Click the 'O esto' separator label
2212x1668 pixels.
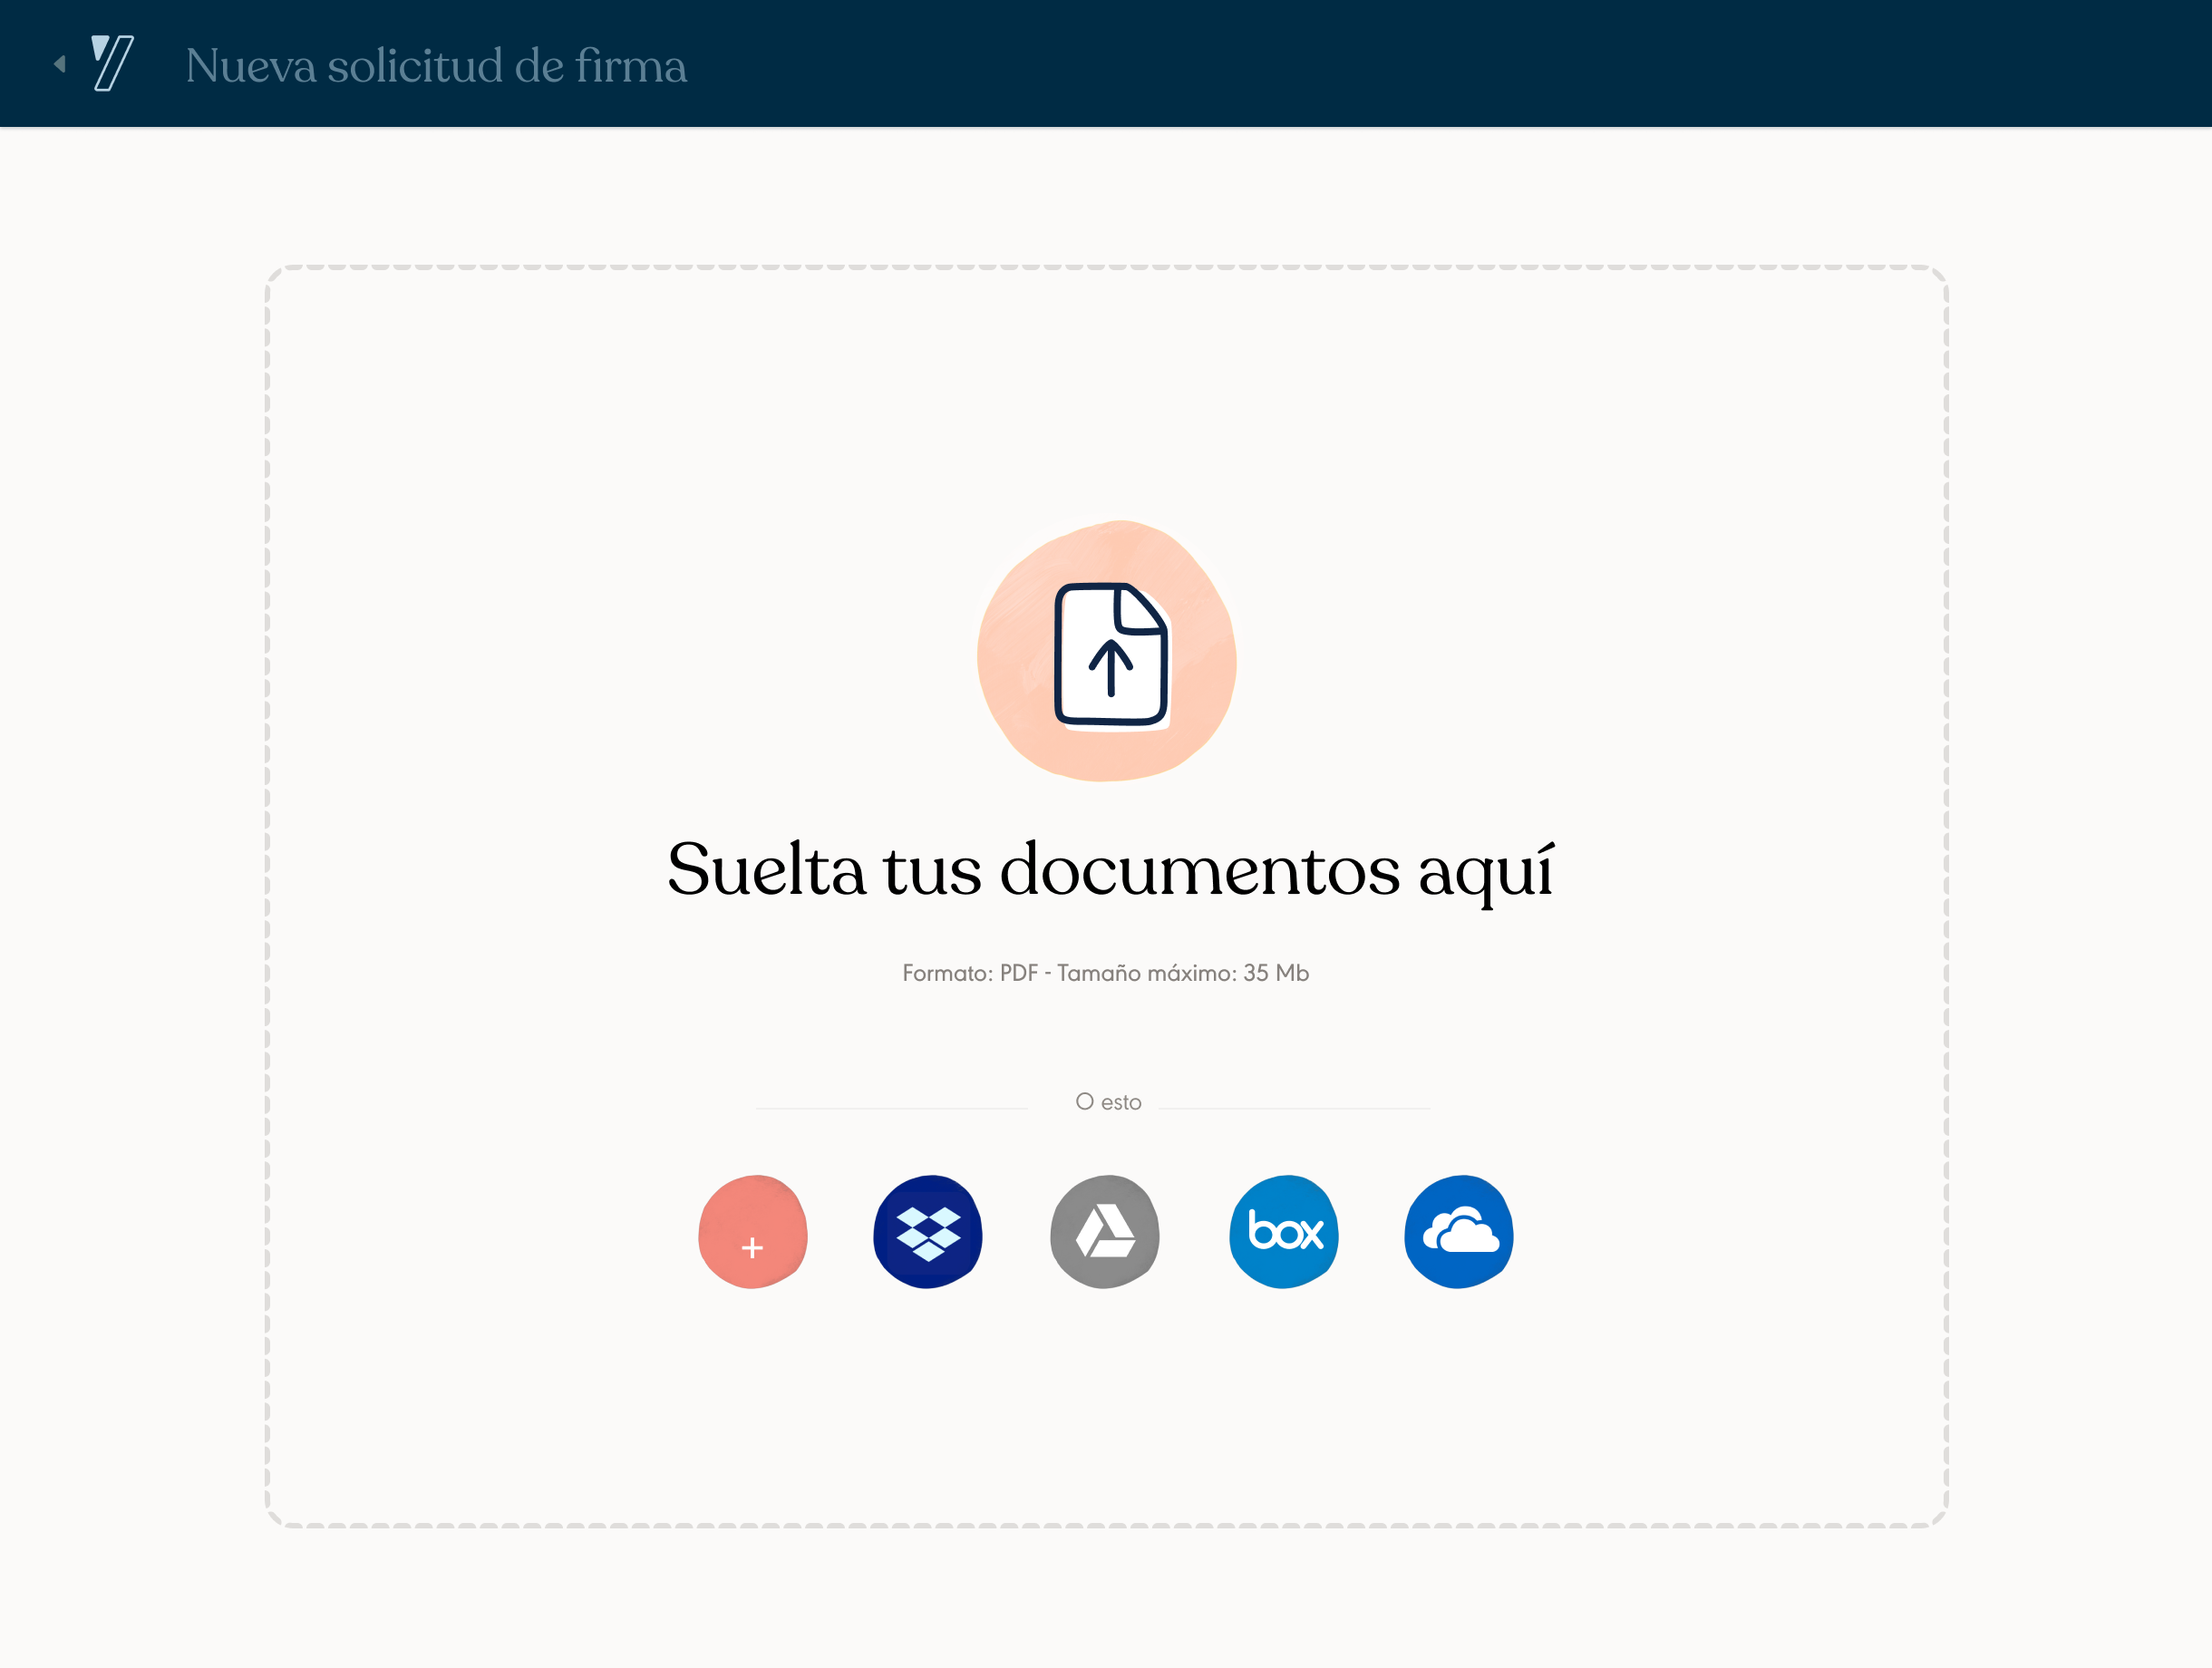1108,1102
